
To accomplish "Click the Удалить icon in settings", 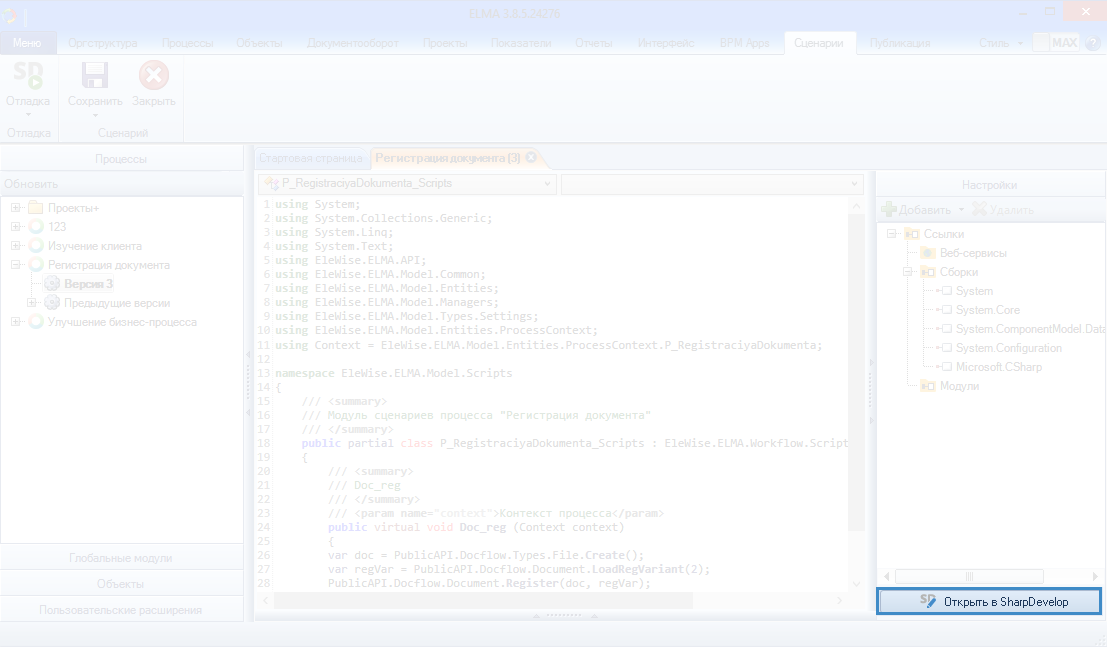I will point(980,210).
